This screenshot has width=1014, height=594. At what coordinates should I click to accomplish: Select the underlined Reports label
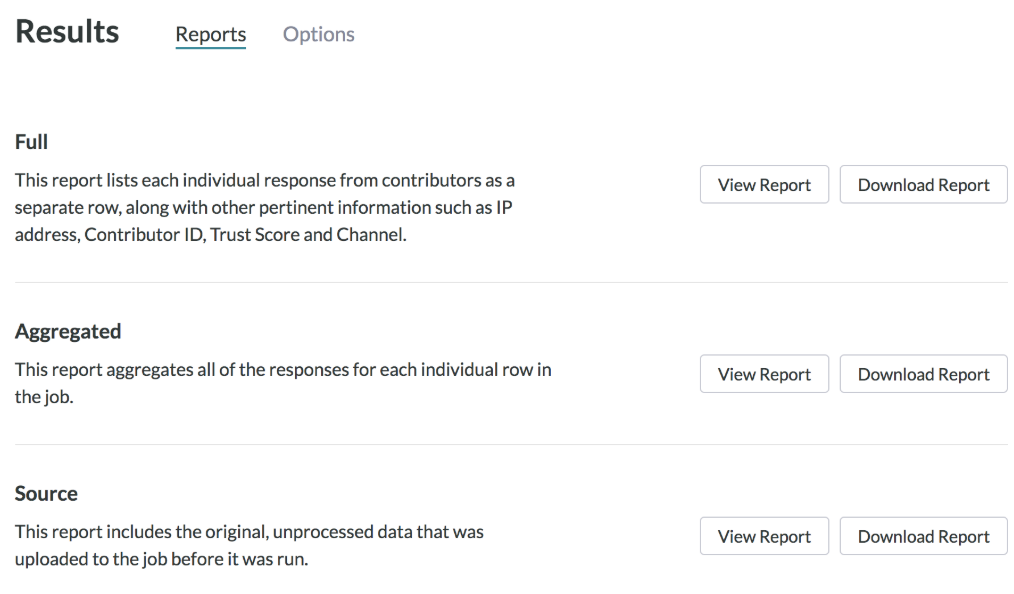coord(210,34)
